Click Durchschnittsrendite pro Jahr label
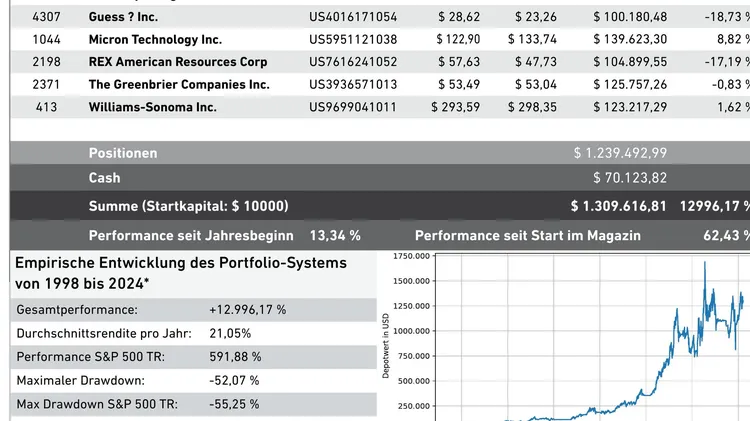This screenshot has height=421, width=750. [x=104, y=333]
